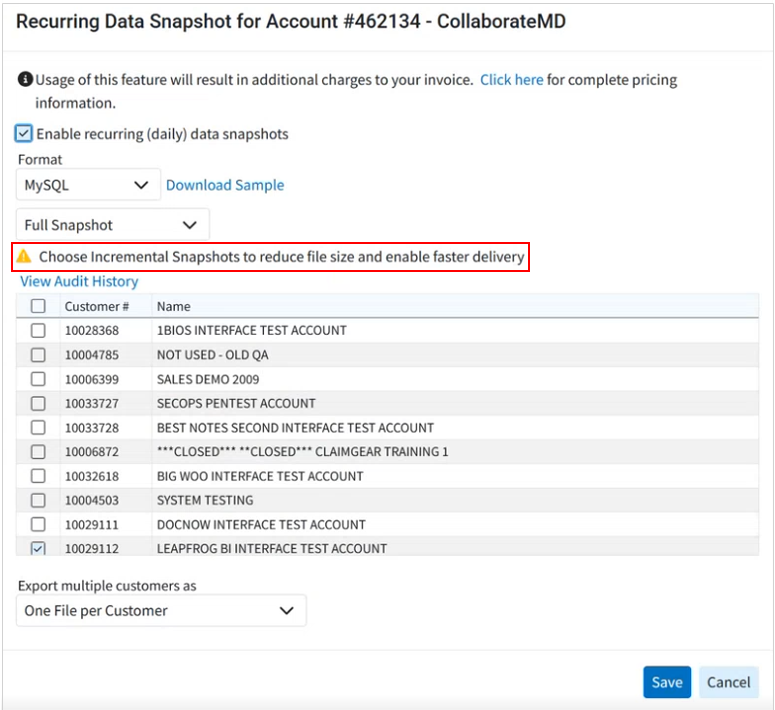Check the BIG WOO INTERFACE TEST ACCOUNT row
Image resolution: width=775 pixels, height=710 pixels.
[x=38, y=476]
